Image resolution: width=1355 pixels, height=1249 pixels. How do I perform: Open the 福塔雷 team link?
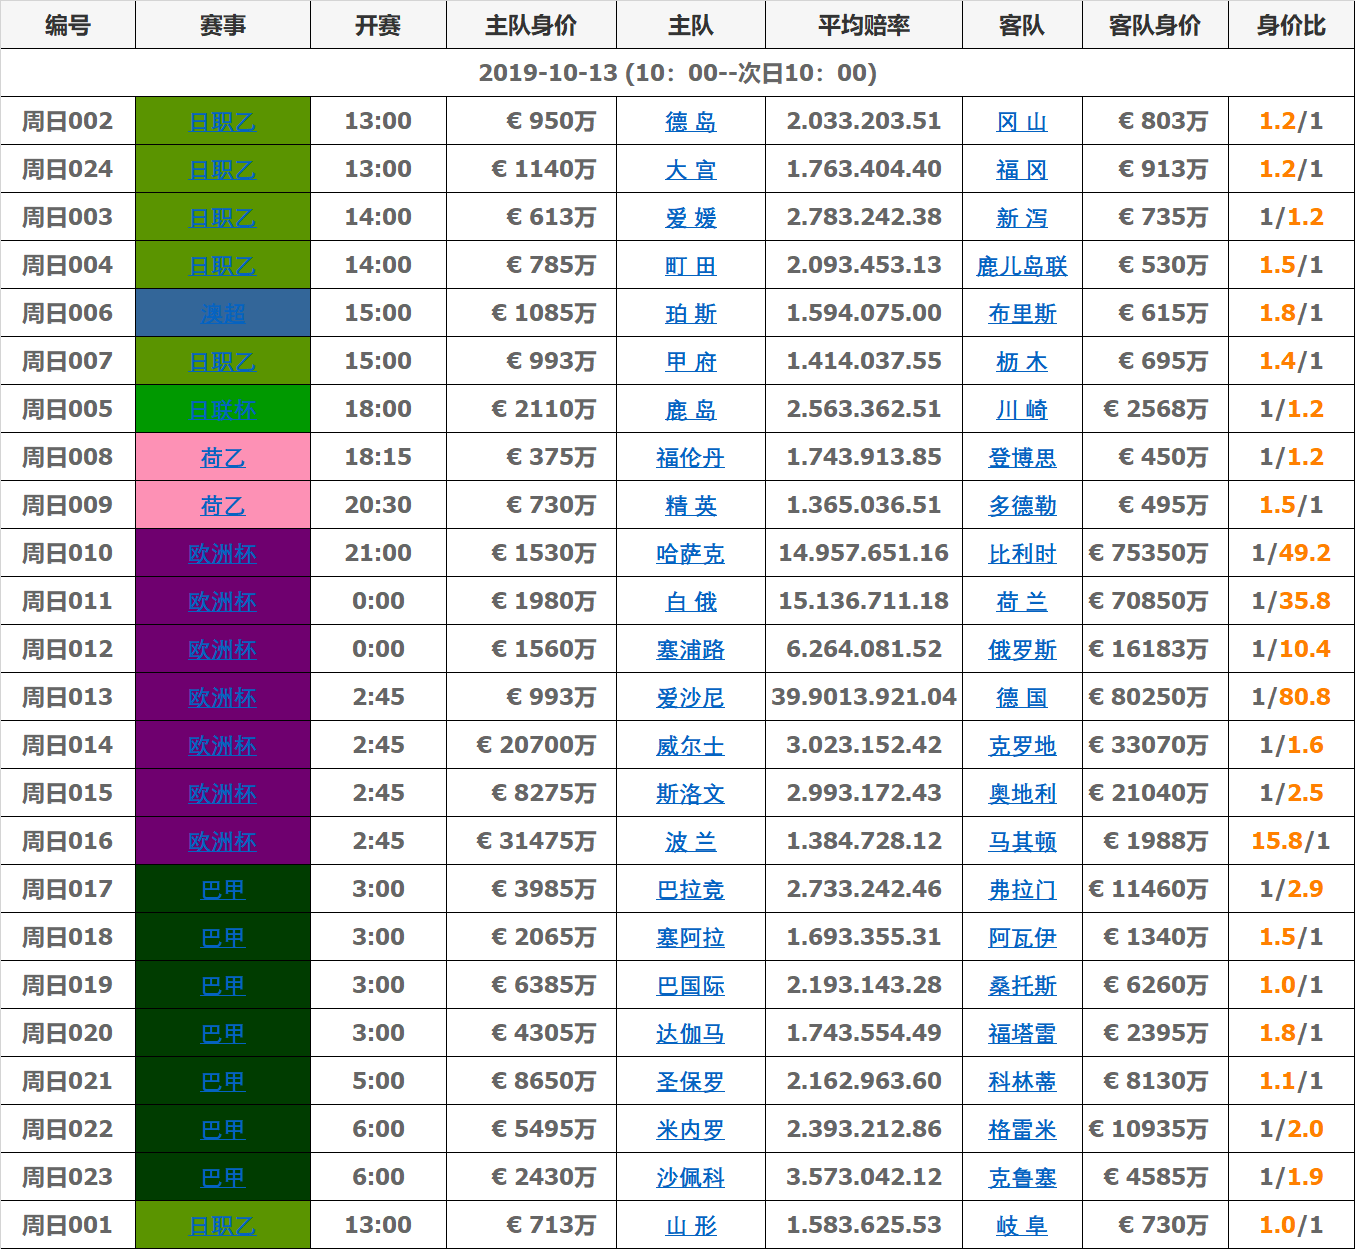pos(1022,1034)
